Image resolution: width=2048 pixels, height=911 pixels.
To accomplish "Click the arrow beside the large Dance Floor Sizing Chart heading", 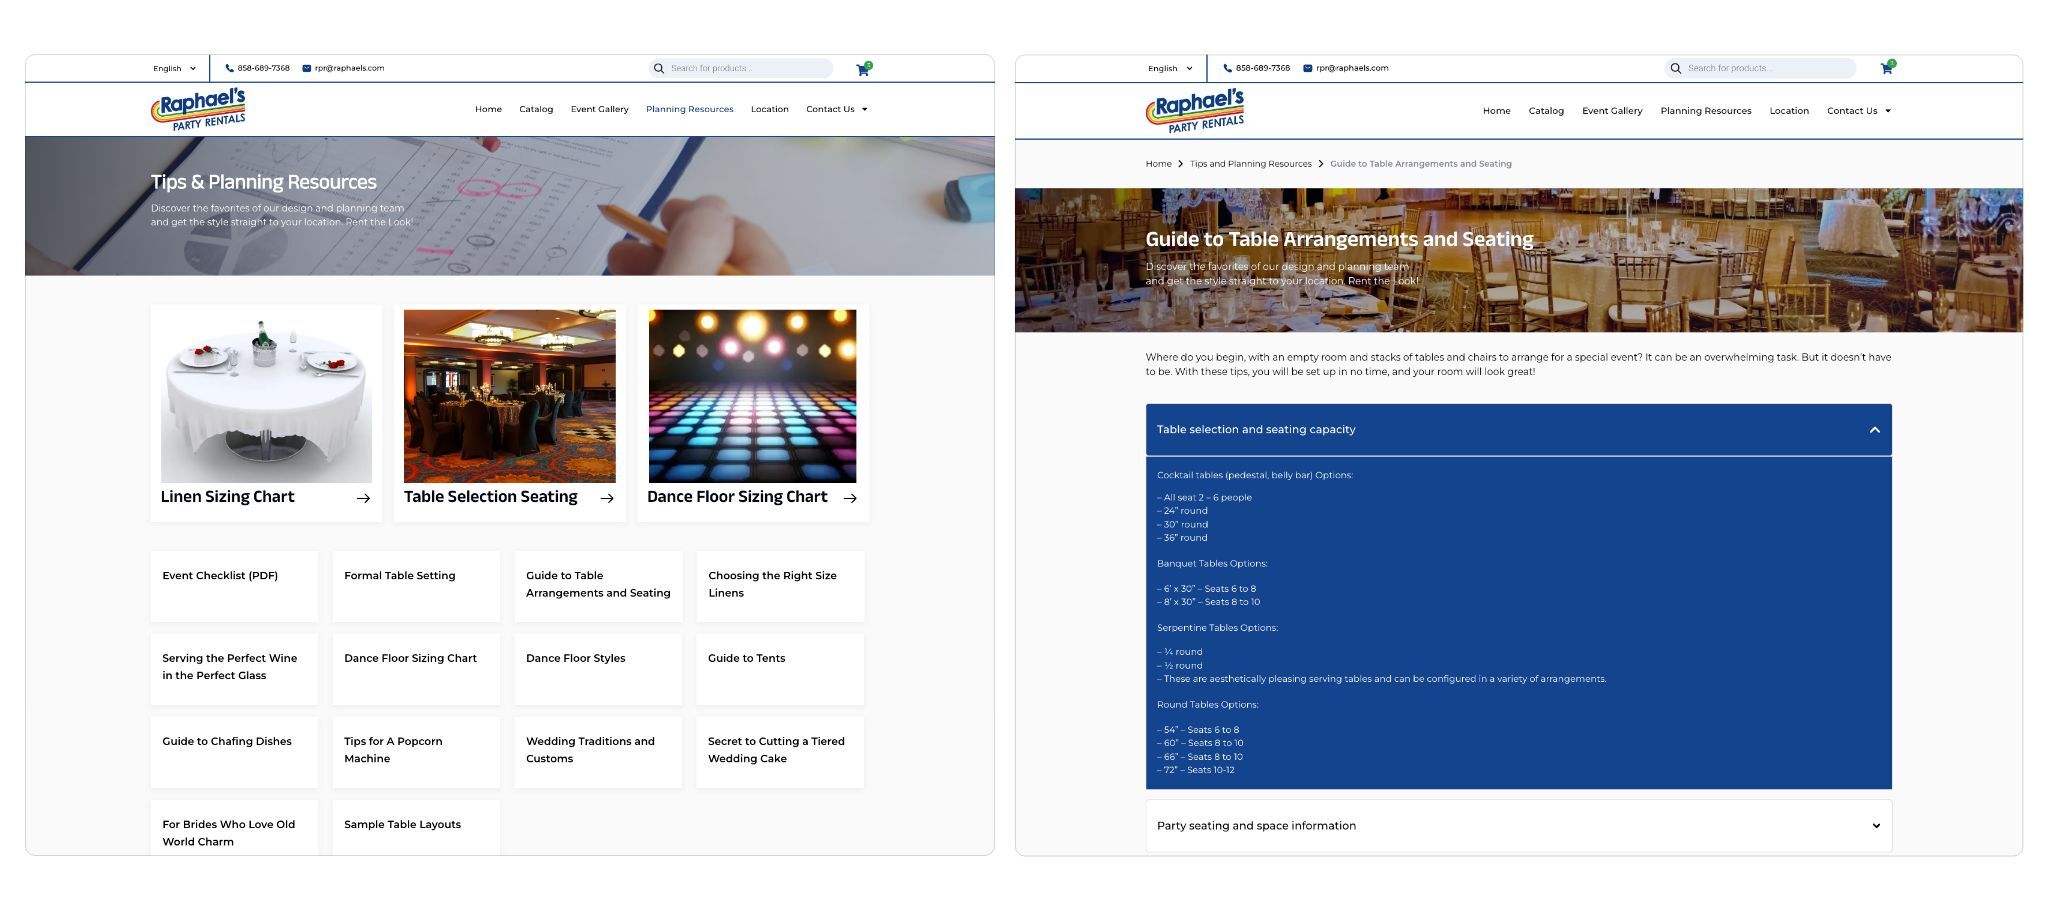I will coord(850,498).
